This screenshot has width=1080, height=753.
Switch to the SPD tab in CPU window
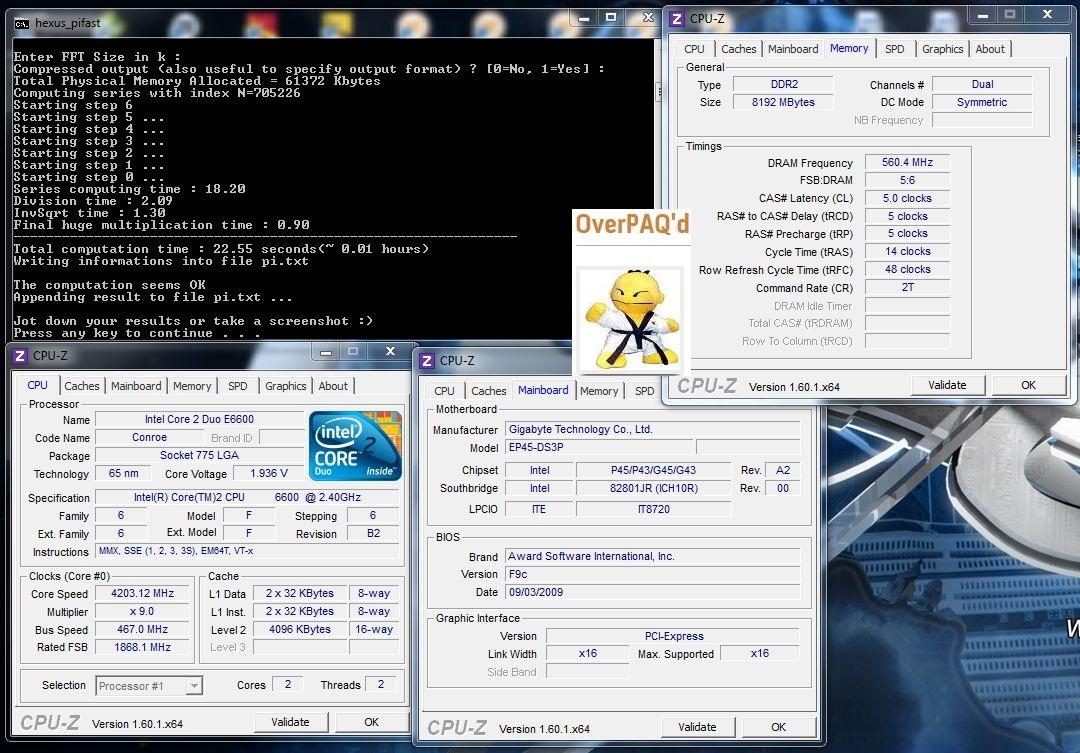(x=238, y=386)
